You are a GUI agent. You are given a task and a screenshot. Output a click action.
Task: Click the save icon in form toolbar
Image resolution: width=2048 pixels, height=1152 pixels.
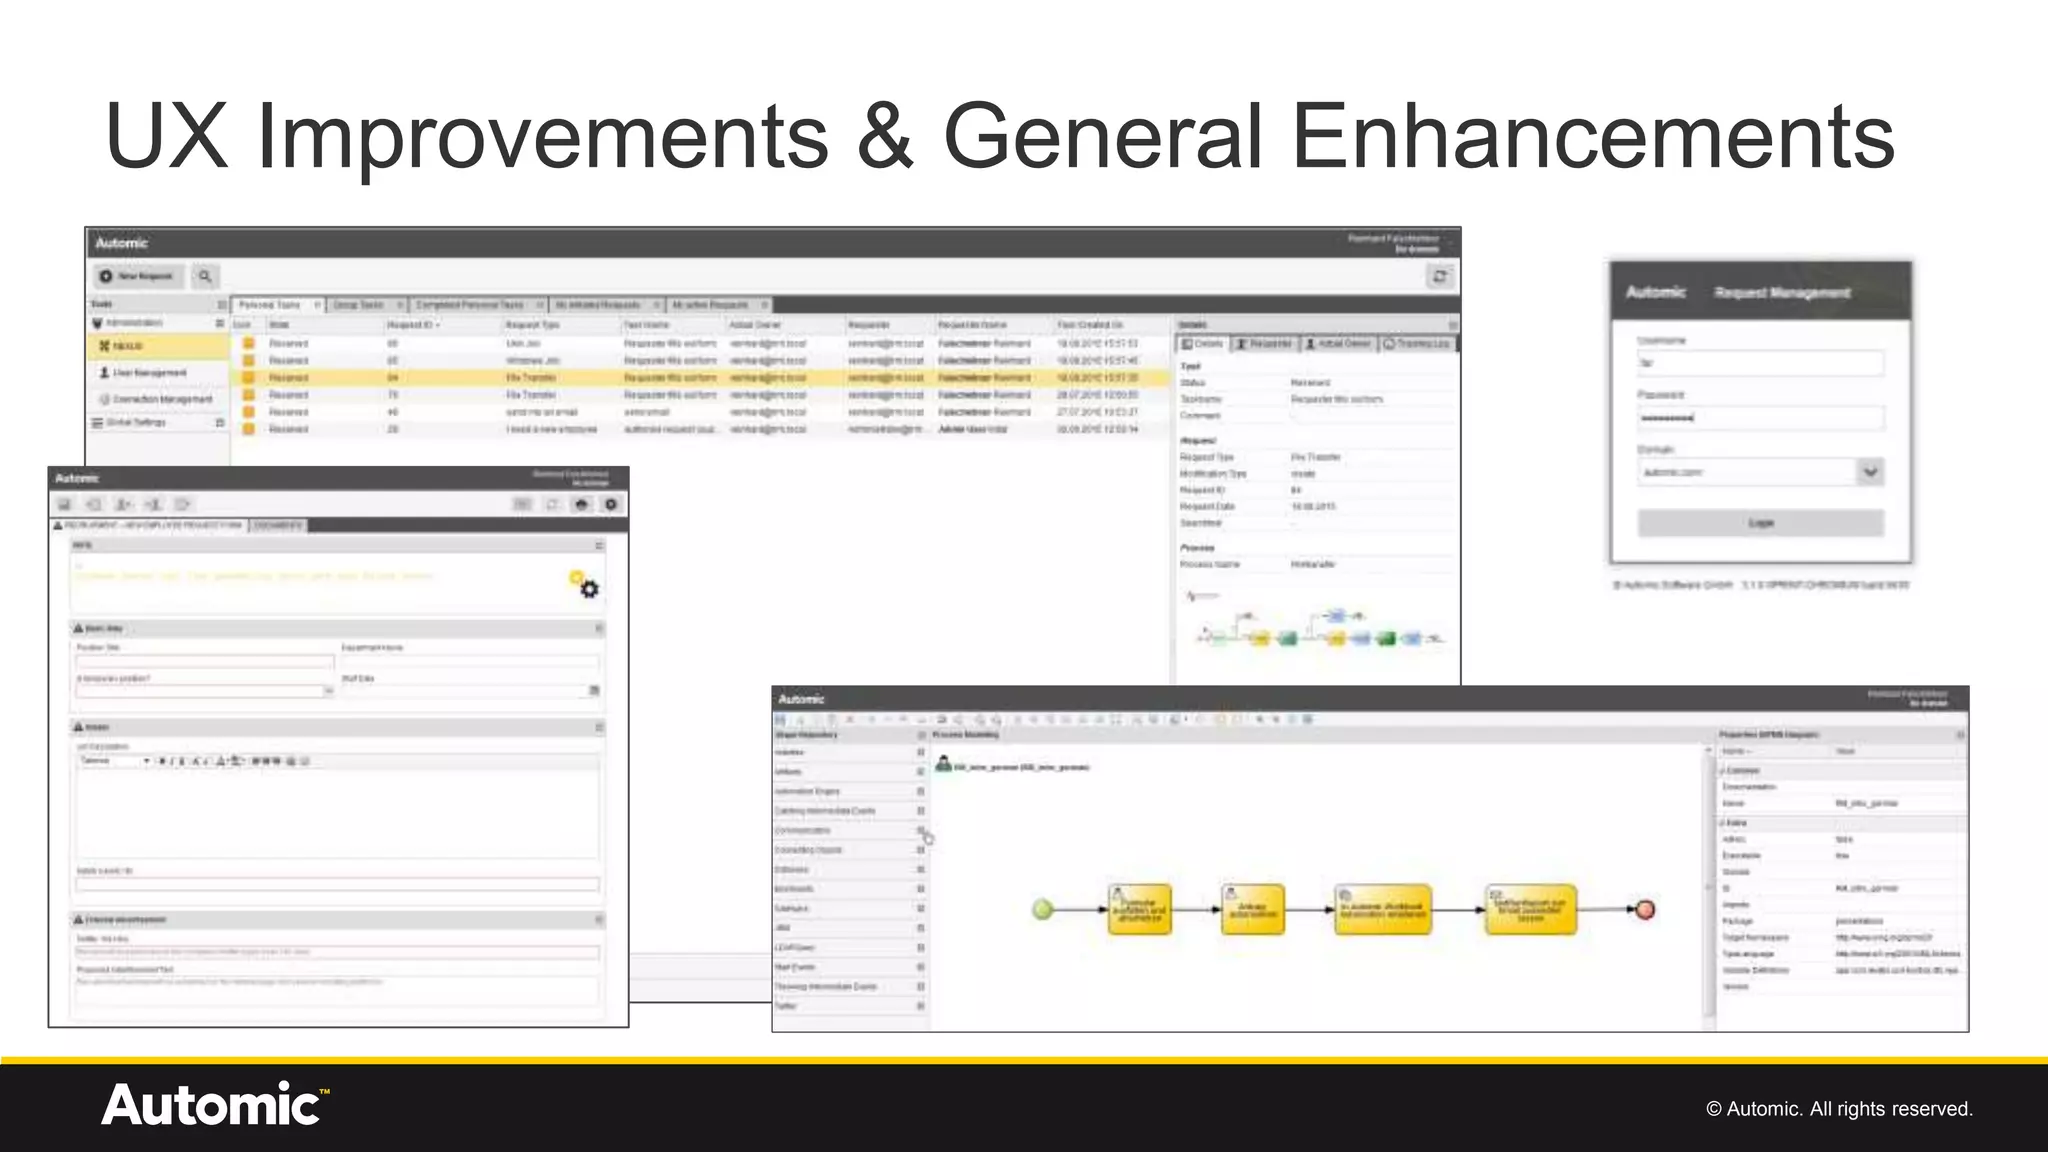tap(64, 505)
